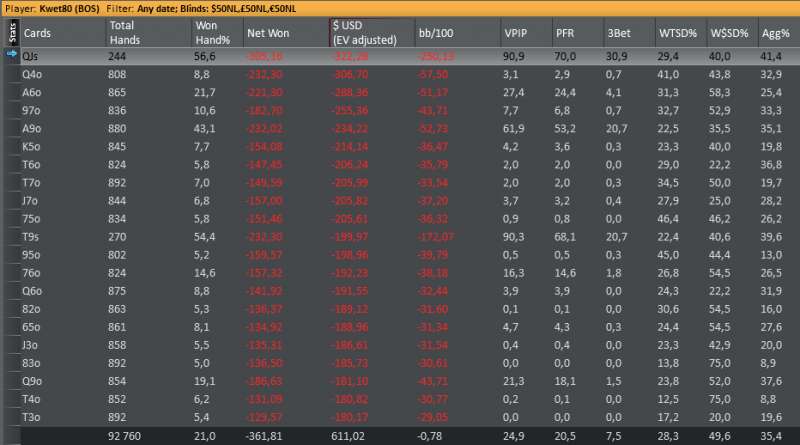Click summary EV adjusted 611,02

point(348,436)
